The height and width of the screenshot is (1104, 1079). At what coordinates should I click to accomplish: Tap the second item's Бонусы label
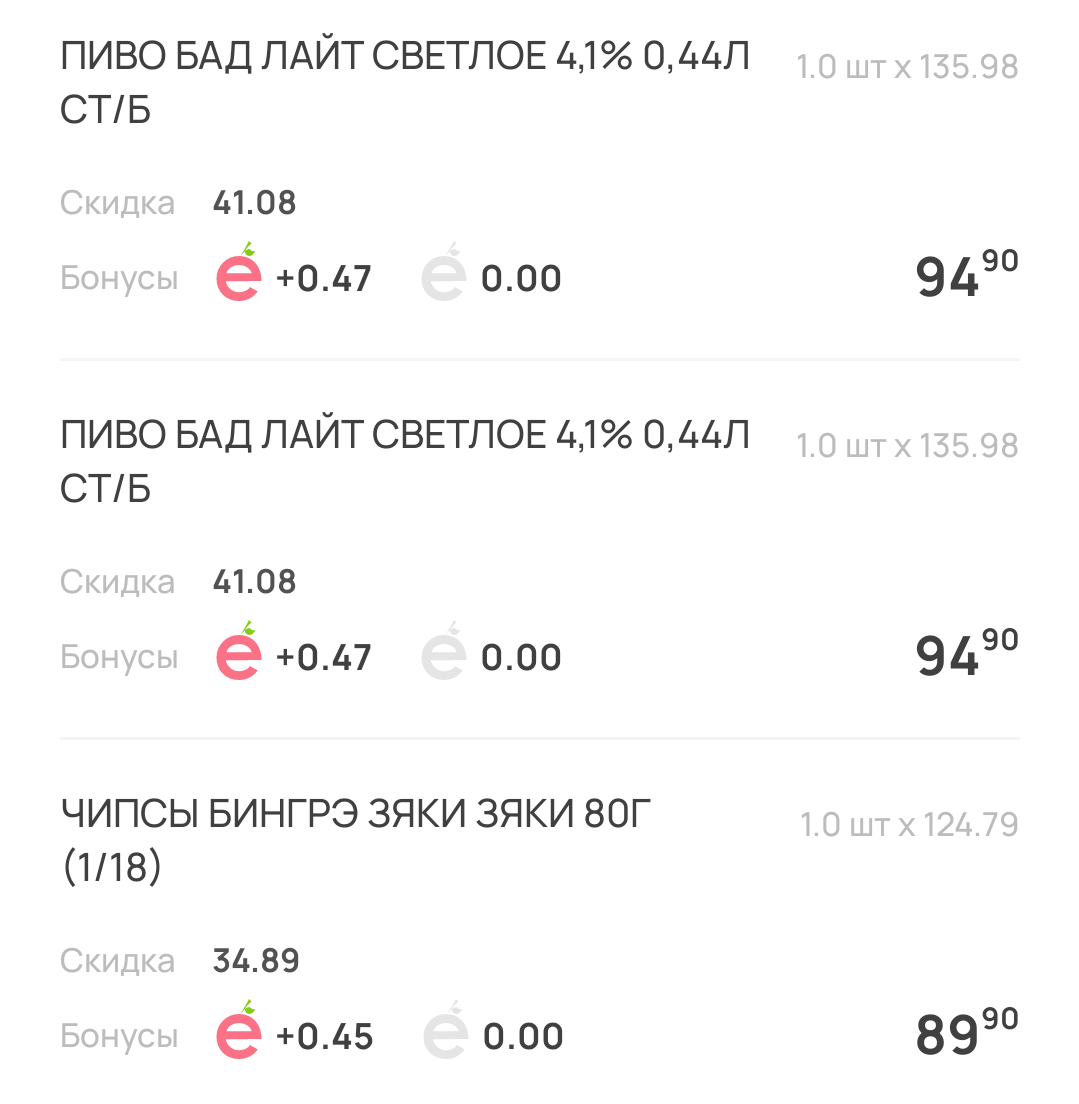[x=119, y=657]
